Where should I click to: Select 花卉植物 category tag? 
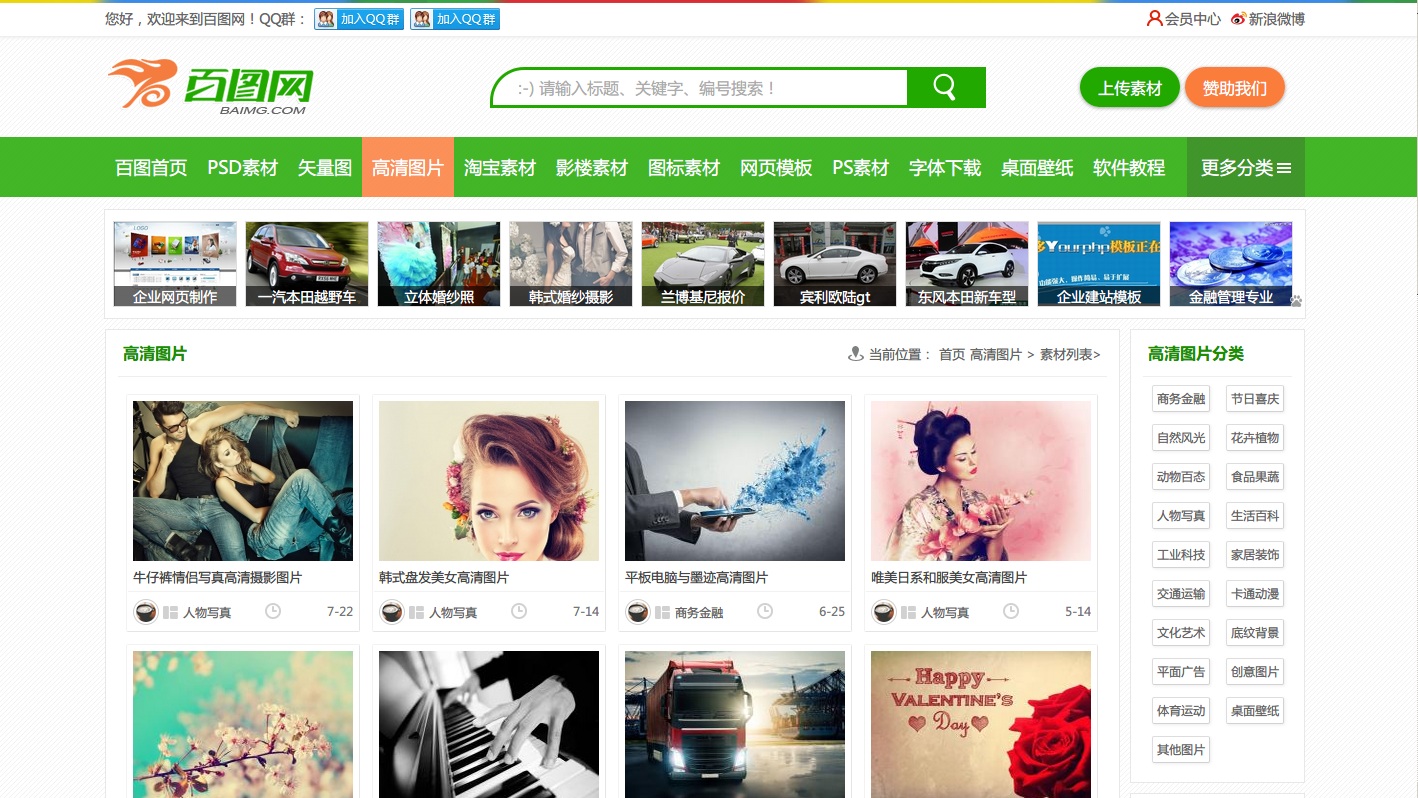click(x=1255, y=438)
